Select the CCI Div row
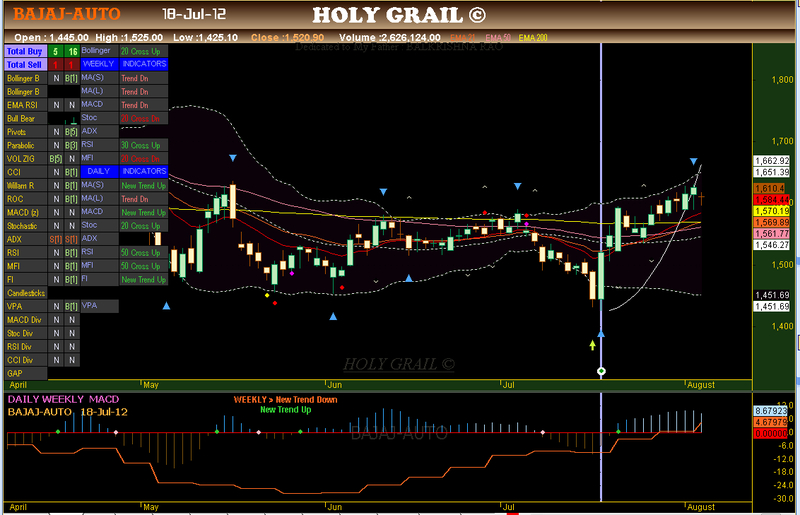Image resolution: width=800 pixels, height=515 pixels. click(x=26, y=360)
